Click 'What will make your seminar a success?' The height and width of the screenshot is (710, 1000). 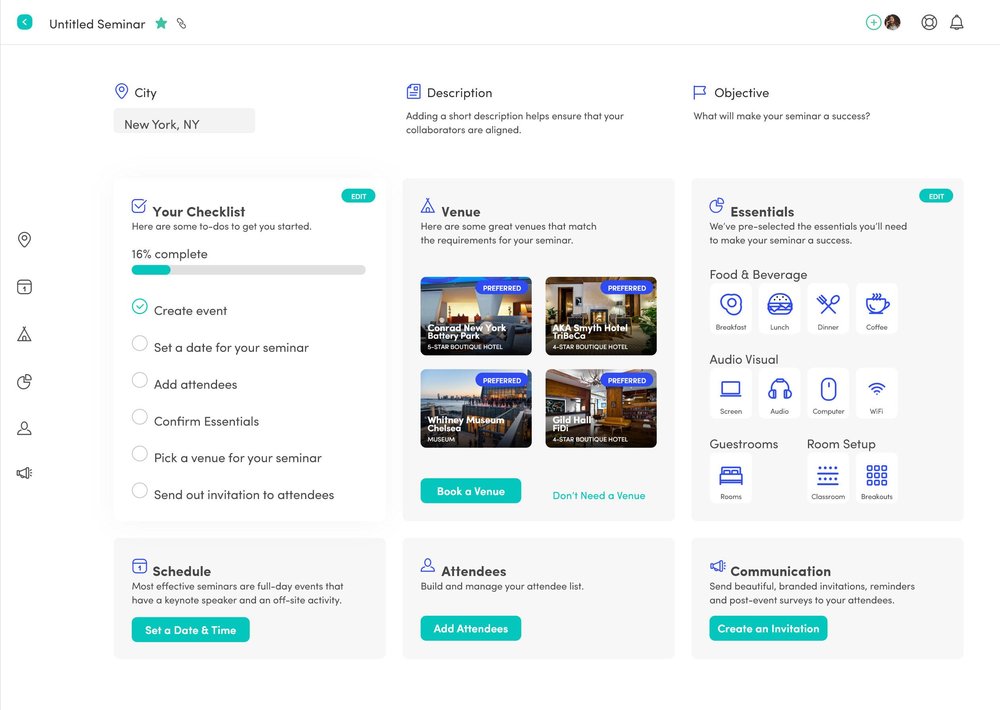tap(782, 116)
